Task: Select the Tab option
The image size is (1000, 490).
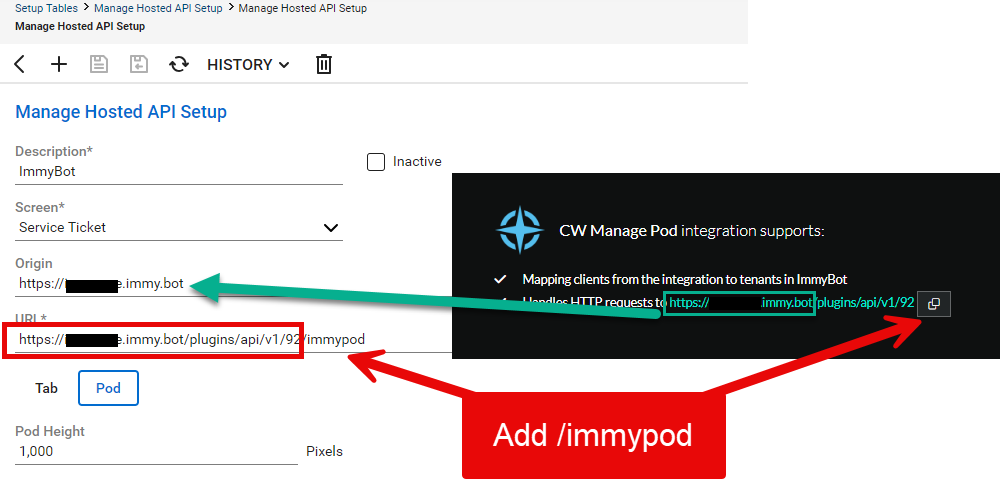Action: pos(47,388)
